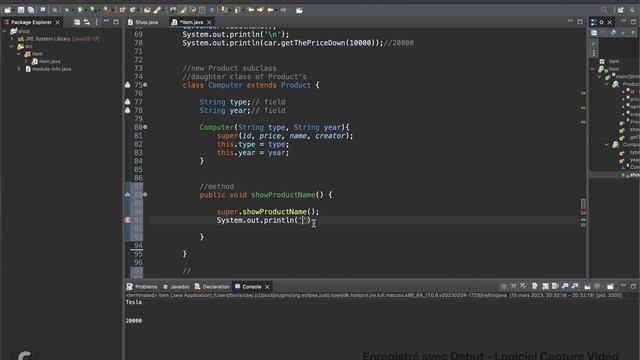Expand module-info.java tree node

[19, 69]
